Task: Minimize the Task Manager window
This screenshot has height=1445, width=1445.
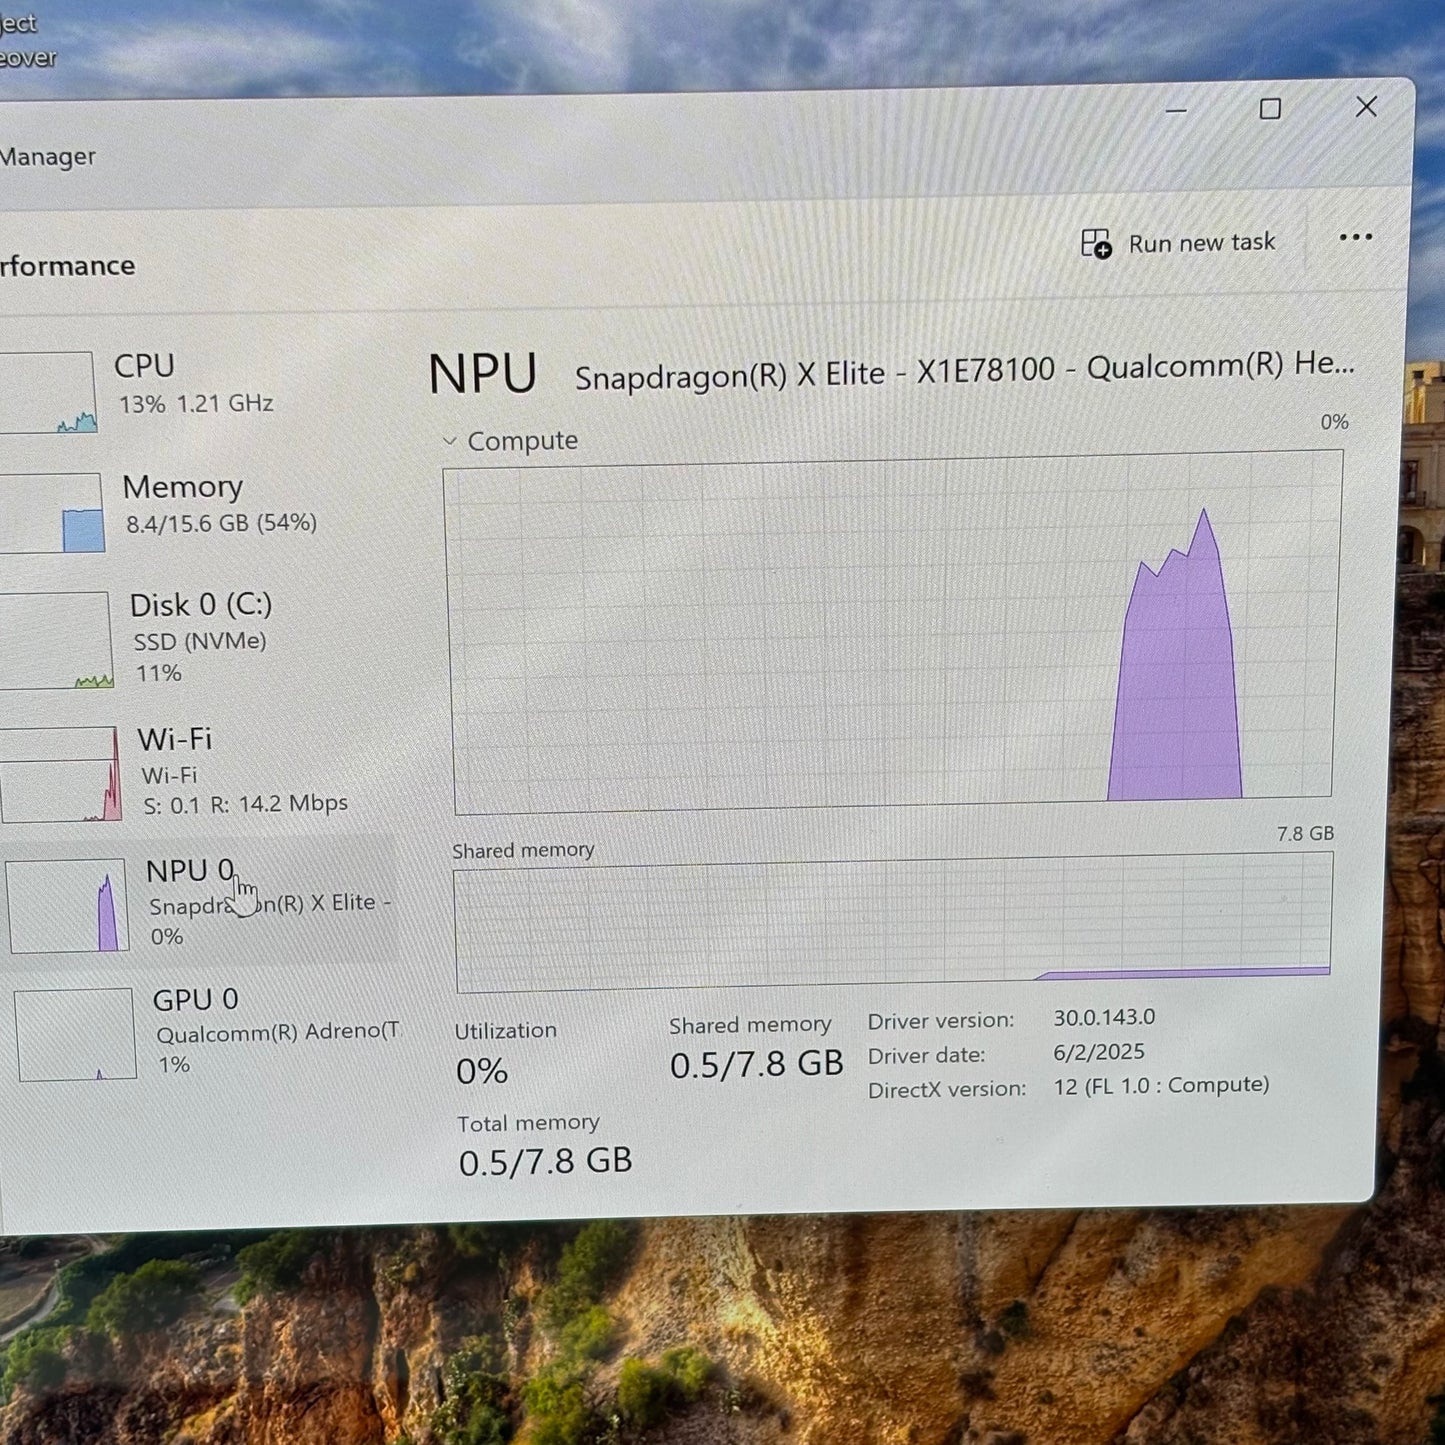Action: 1176,110
